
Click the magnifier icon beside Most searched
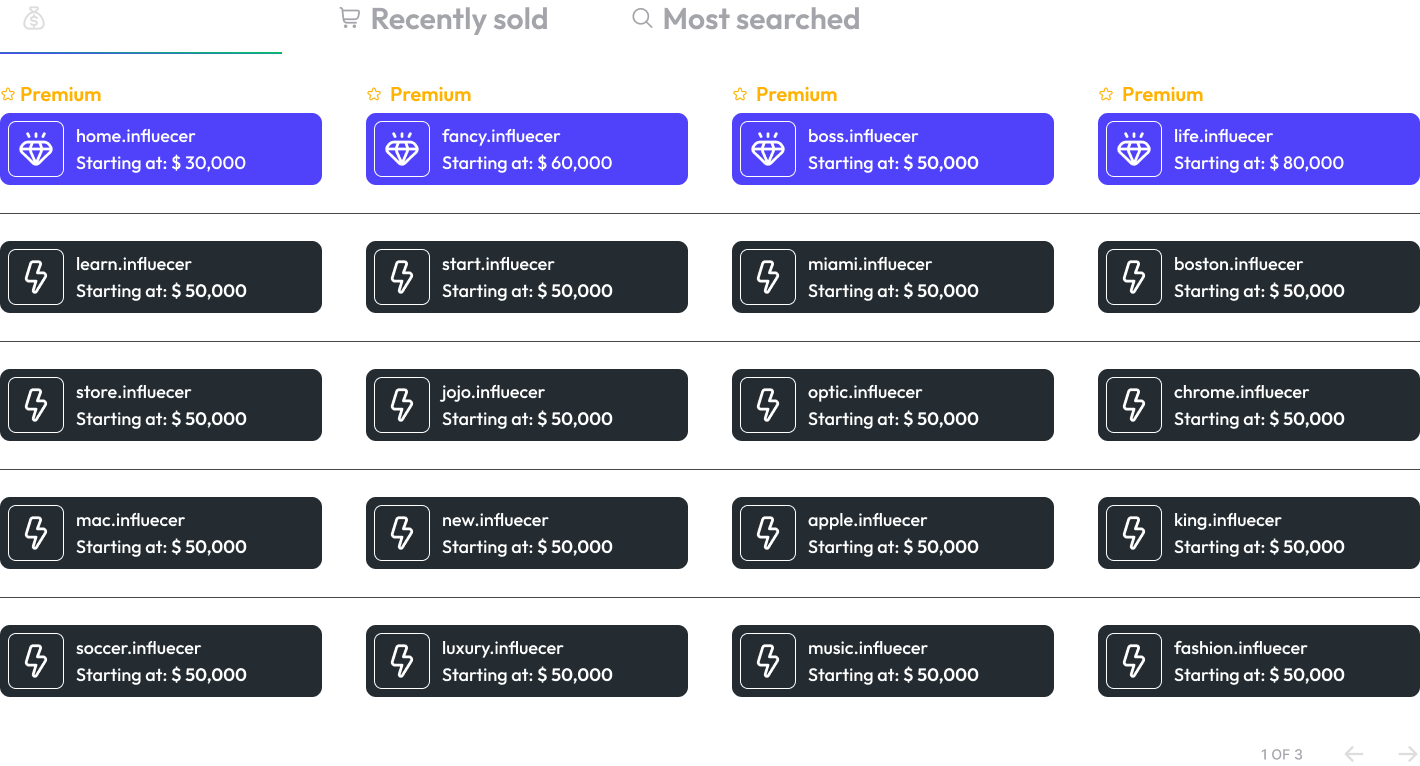(641, 18)
